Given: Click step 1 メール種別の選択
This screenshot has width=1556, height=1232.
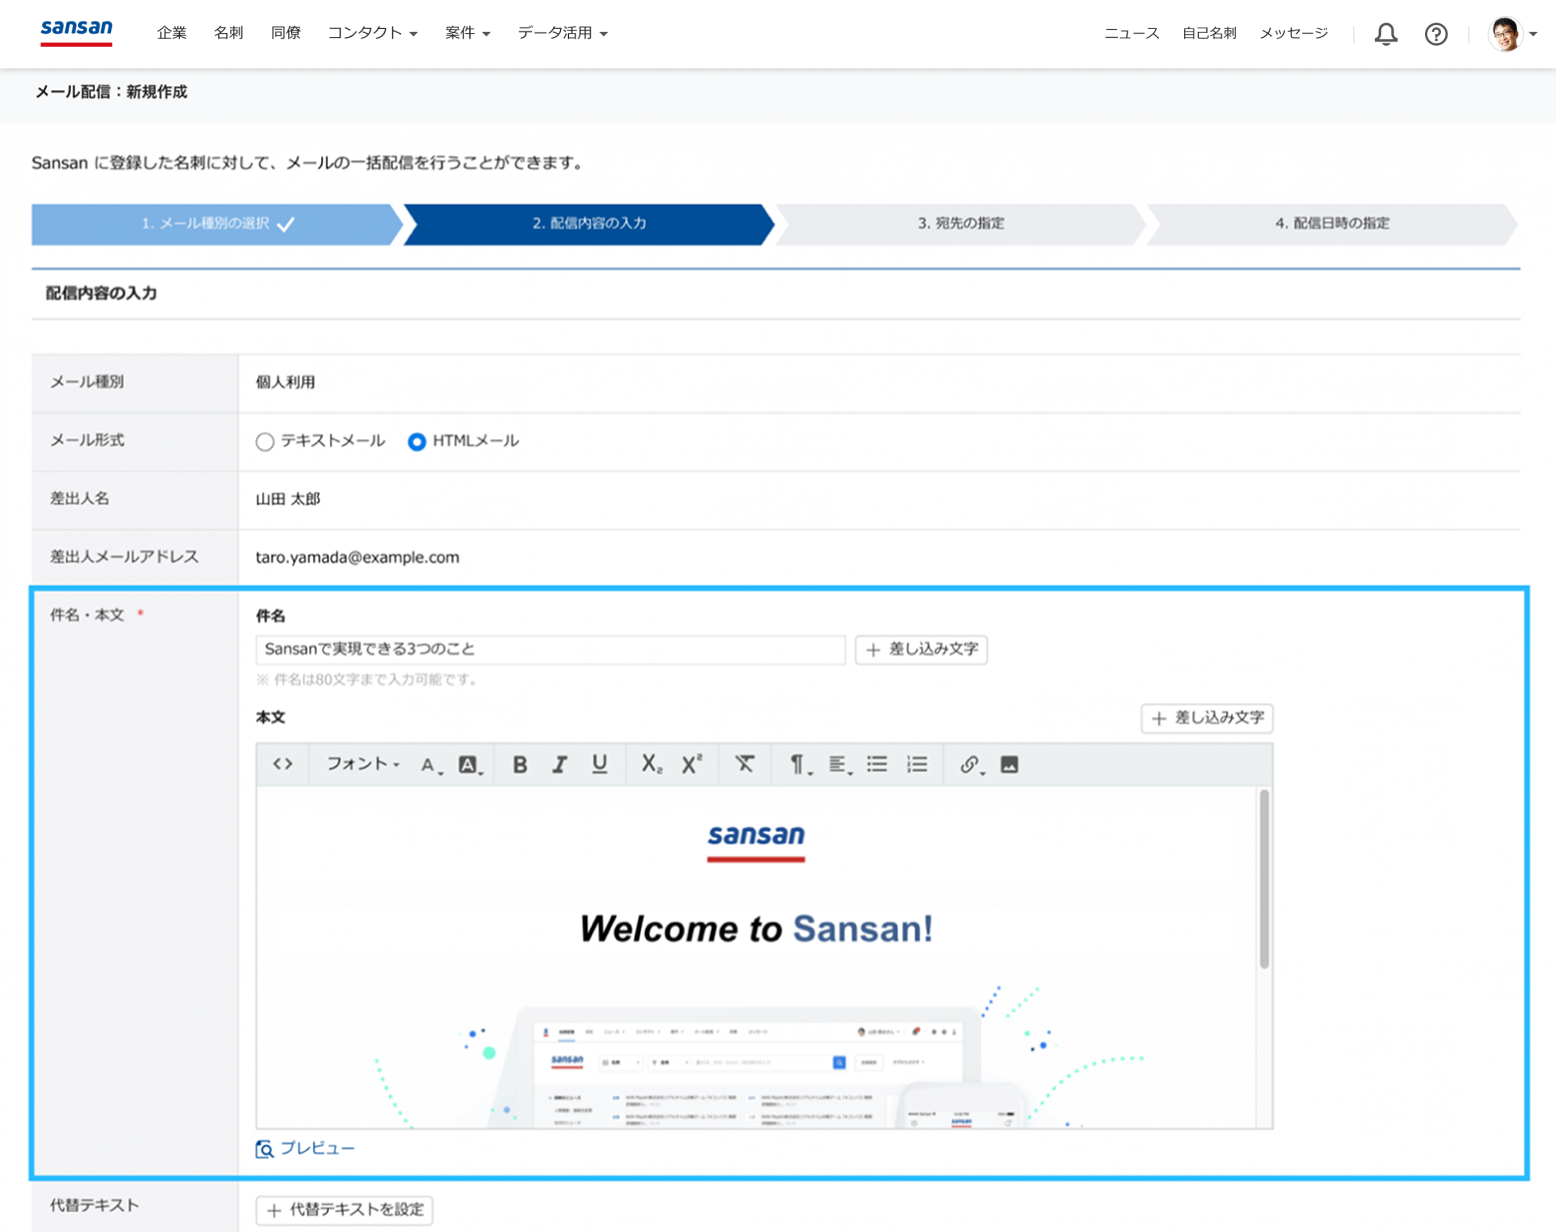Looking at the screenshot, I should [216, 224].
